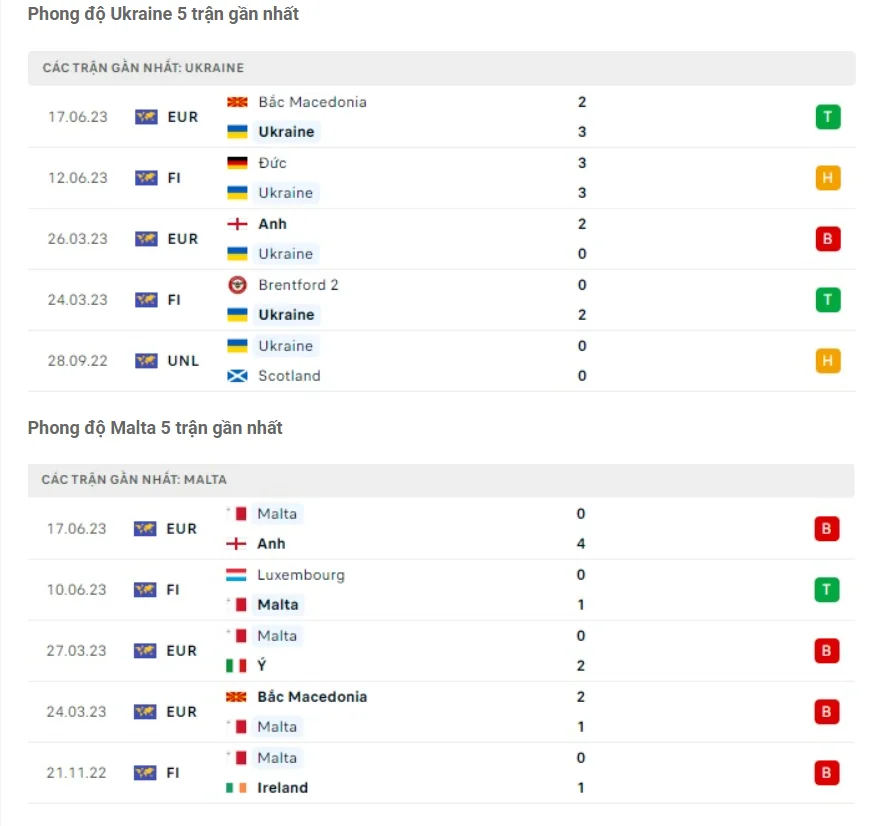Click the Italy flag beside Ý

[x=236, y=665]
